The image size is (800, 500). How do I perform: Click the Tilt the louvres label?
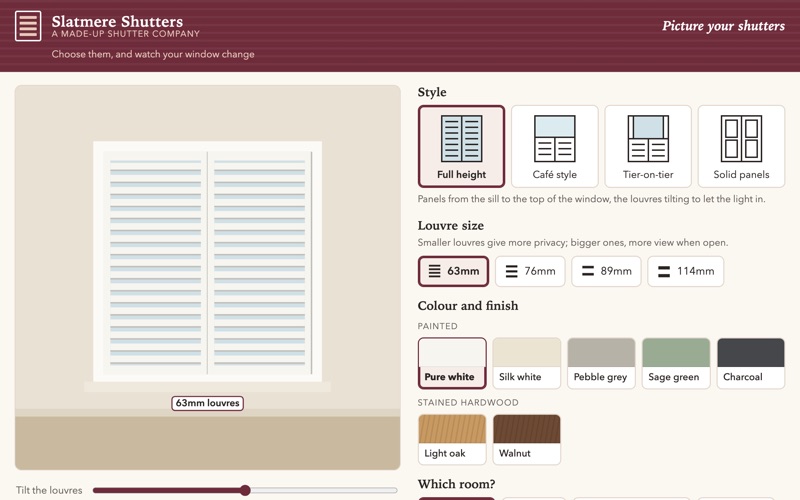[x=49, y=490]
